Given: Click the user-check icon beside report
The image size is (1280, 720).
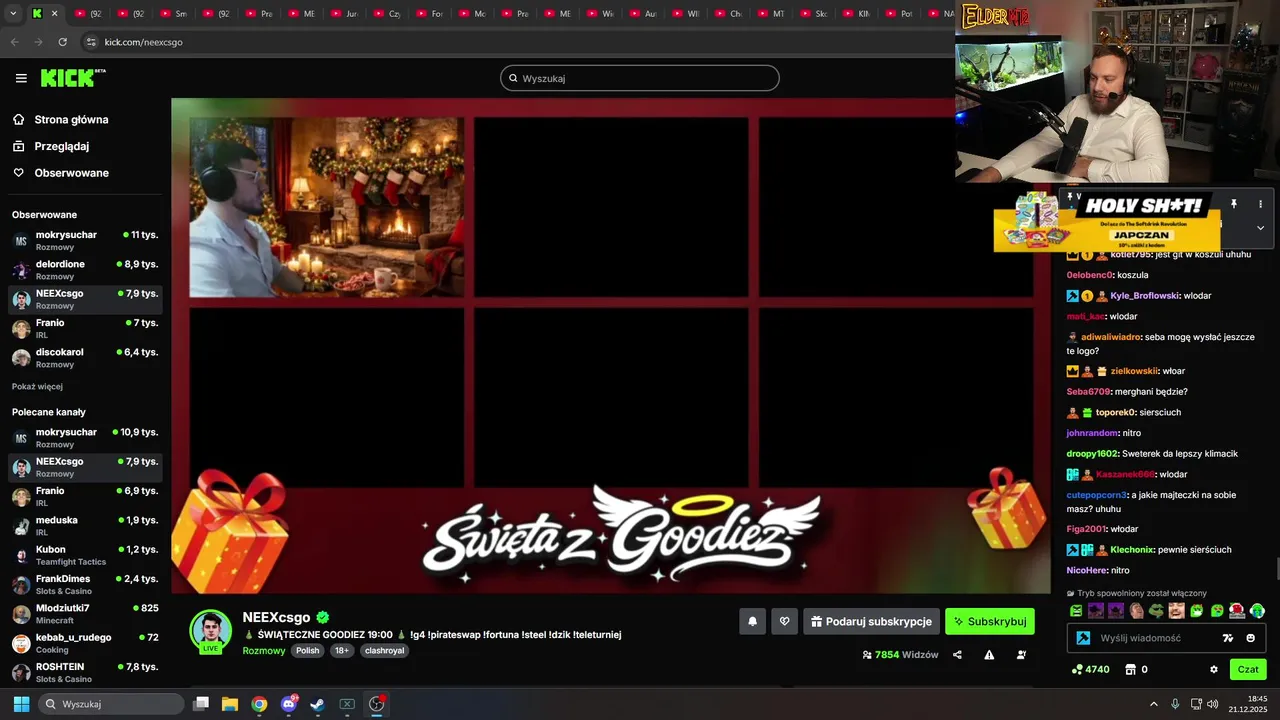Looking at the screenshot, I should 1021,655.
